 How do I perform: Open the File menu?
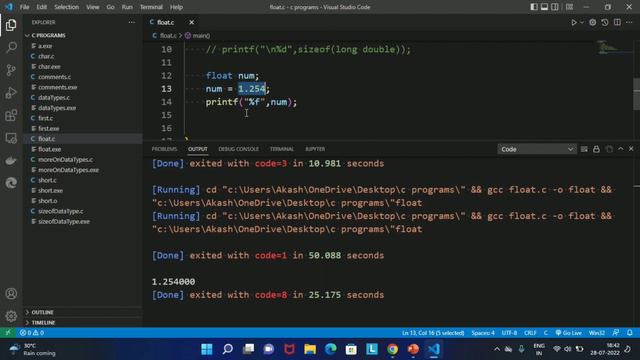coord(24,7)
